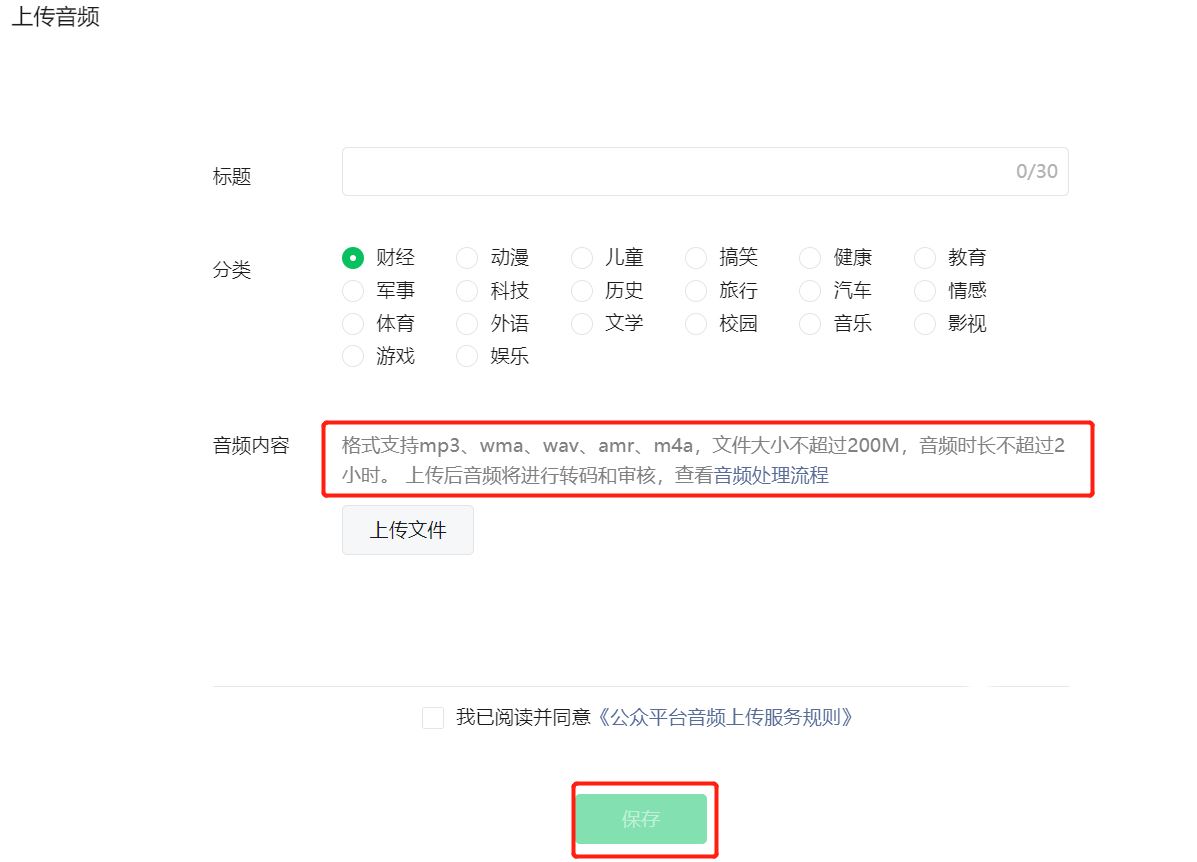Screen dimensions: 1197x862
Task: Click the 标题 title input field
Action: pyautogui.click(x=705, y=172)
